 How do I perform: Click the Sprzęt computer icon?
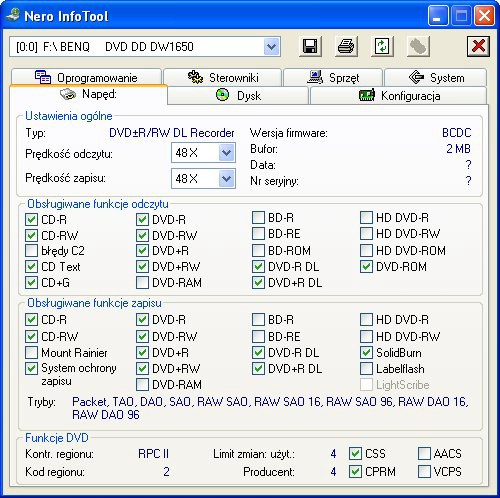(x=315, y=77)
